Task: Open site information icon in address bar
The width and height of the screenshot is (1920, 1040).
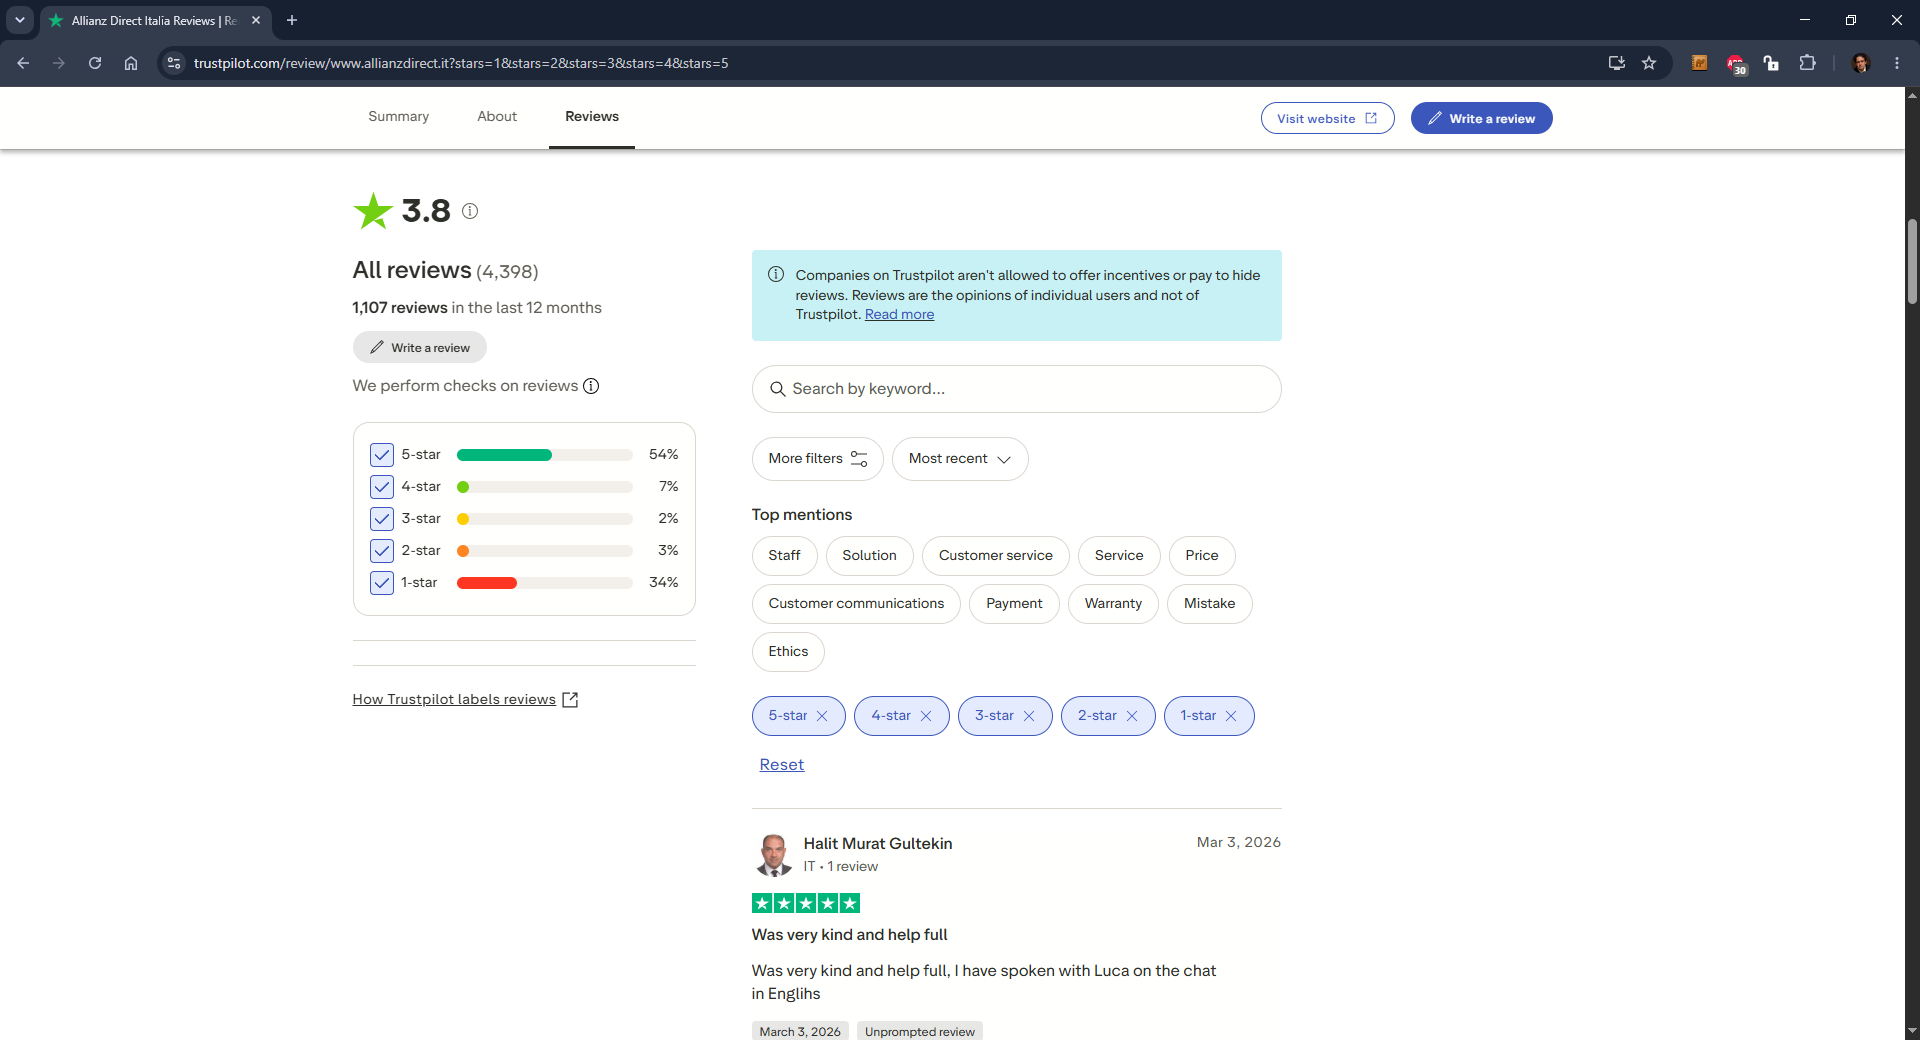Action: point(174,63)
